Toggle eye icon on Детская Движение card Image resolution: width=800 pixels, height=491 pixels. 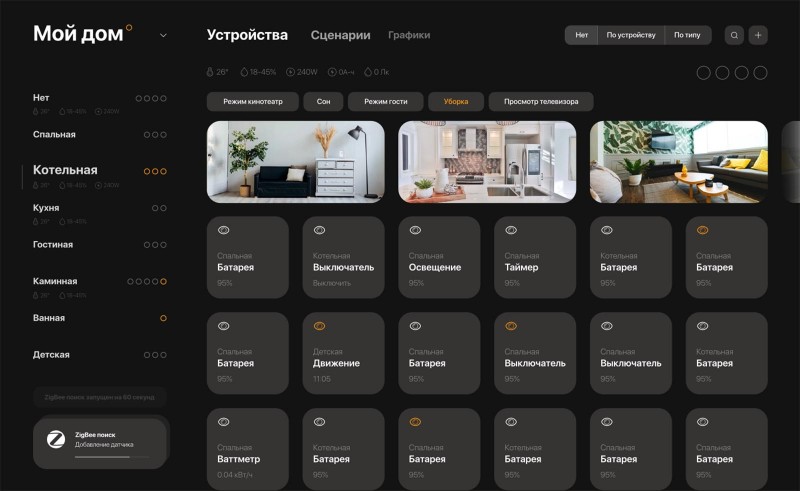(x=319, y=326)
